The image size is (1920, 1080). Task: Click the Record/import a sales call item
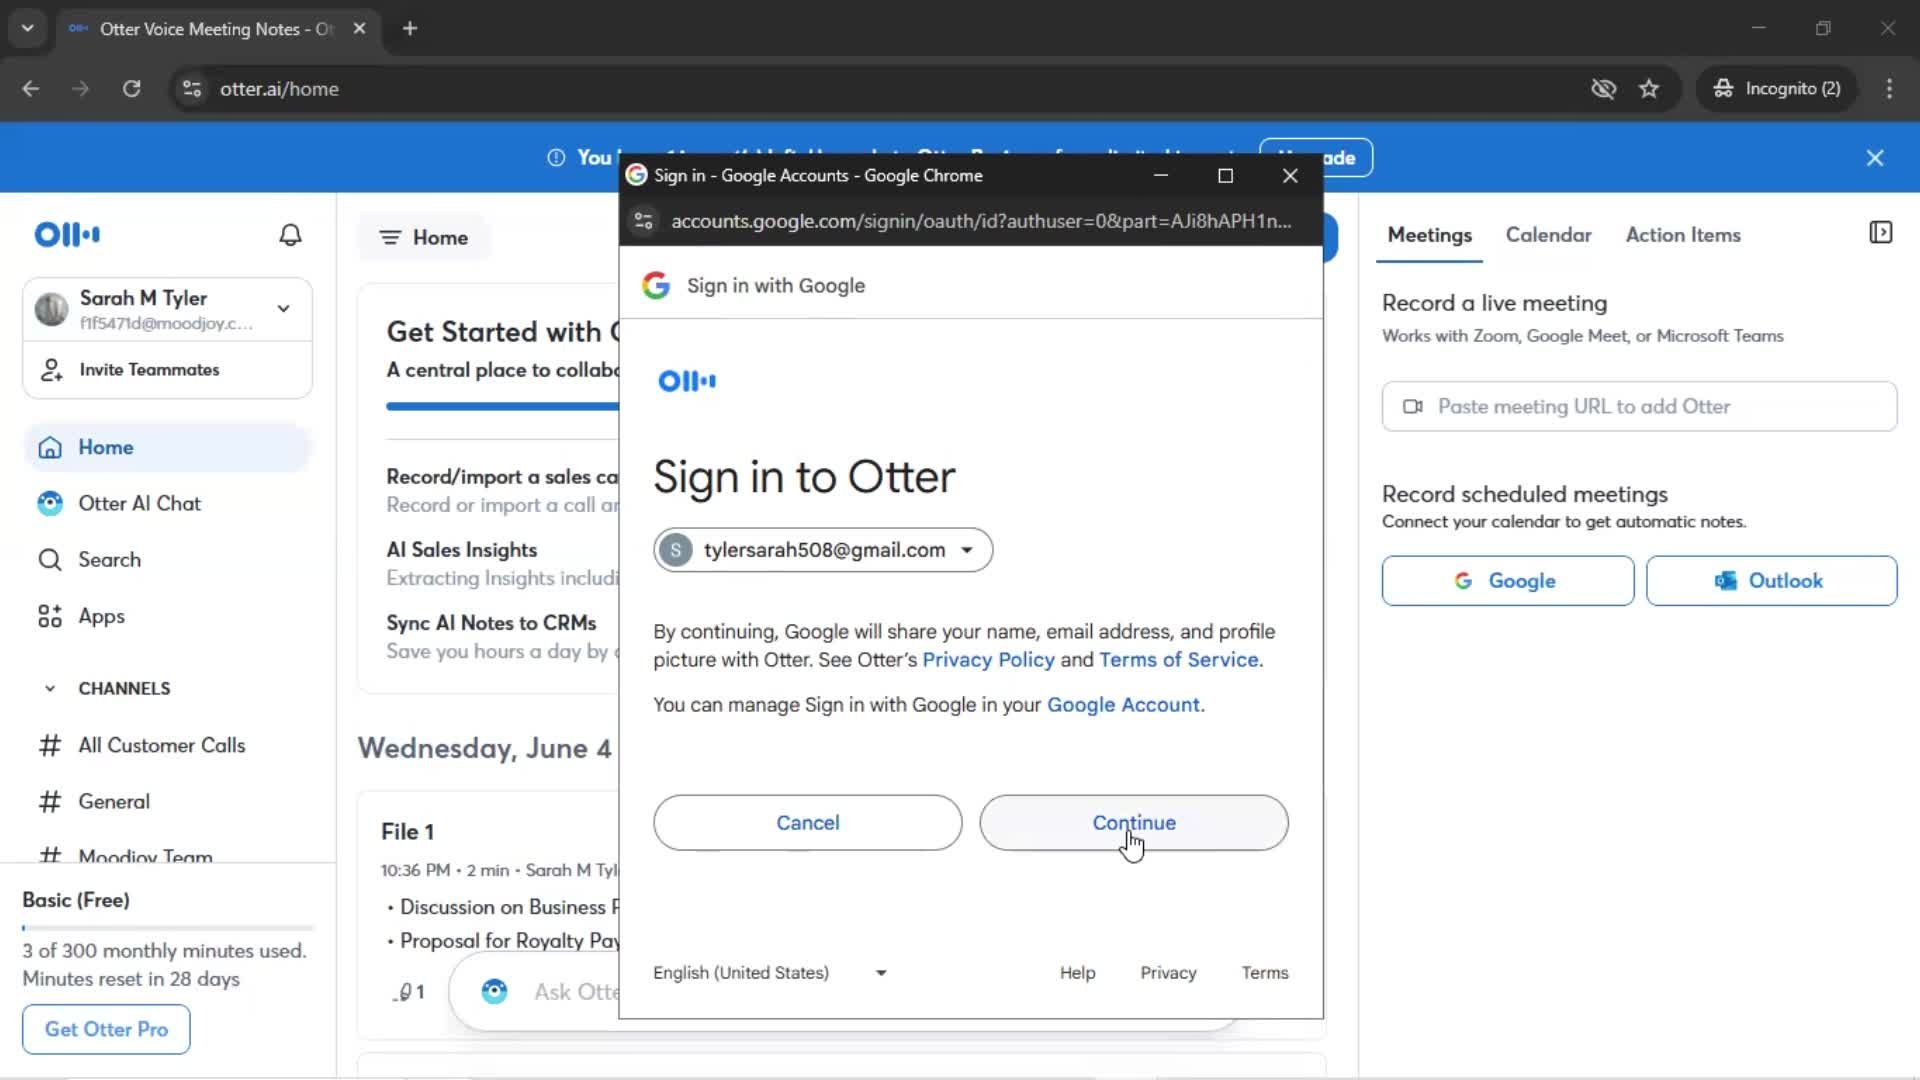(503, 490)
